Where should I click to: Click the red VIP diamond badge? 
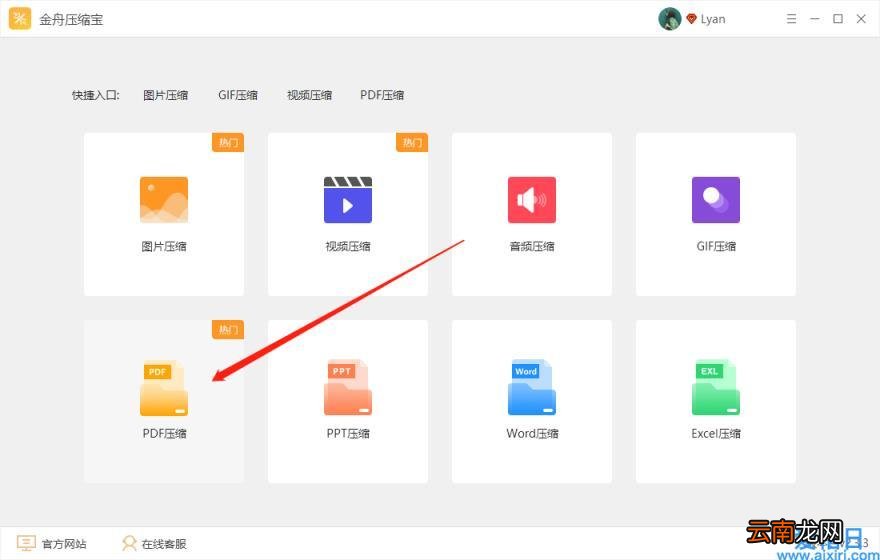(691, 19)
